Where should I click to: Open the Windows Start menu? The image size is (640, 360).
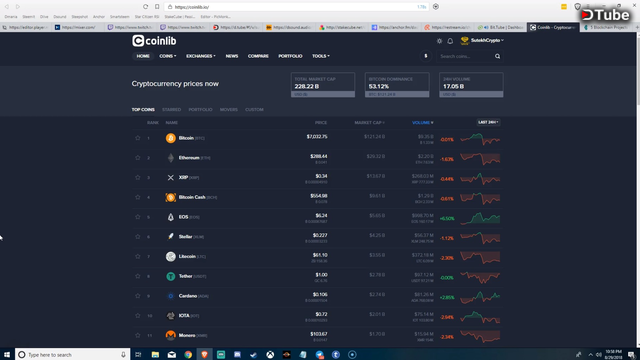pos(7,354)
